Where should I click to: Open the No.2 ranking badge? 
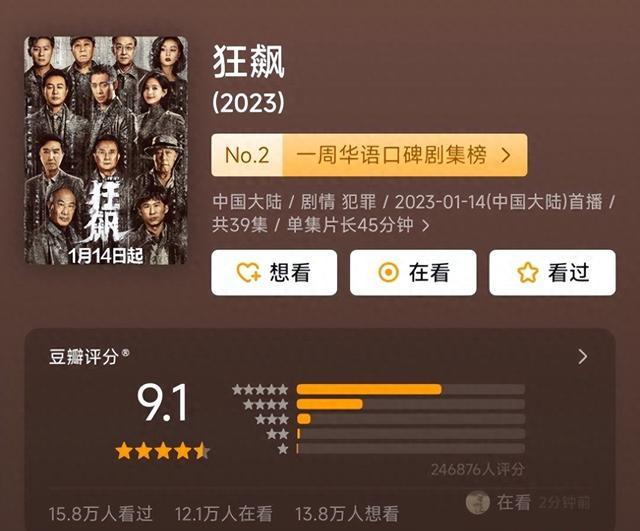(247, 155)
